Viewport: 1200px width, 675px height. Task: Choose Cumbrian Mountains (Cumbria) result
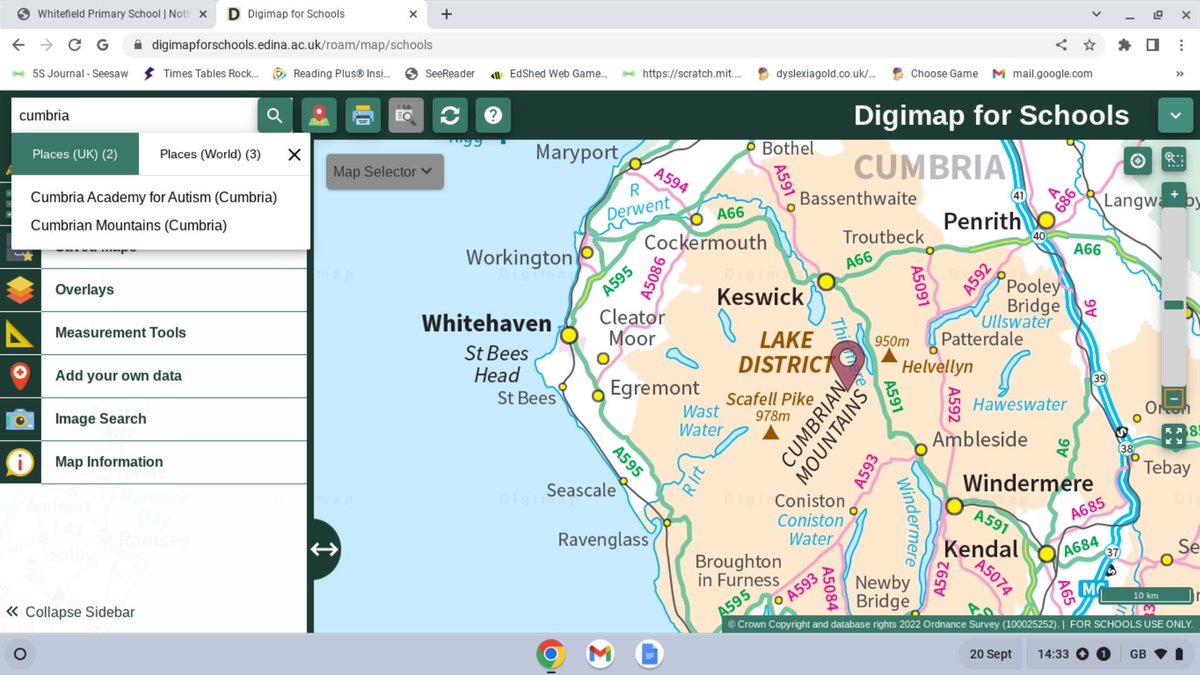pyautogui.click(x=129, y=225)
